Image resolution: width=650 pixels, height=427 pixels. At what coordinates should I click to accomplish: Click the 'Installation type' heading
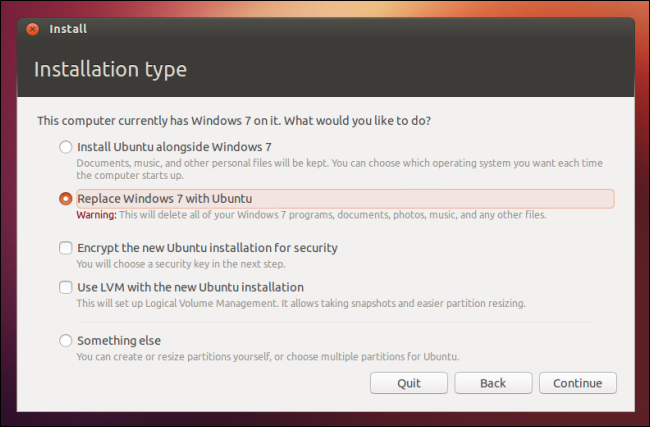(x=110, y=70)
